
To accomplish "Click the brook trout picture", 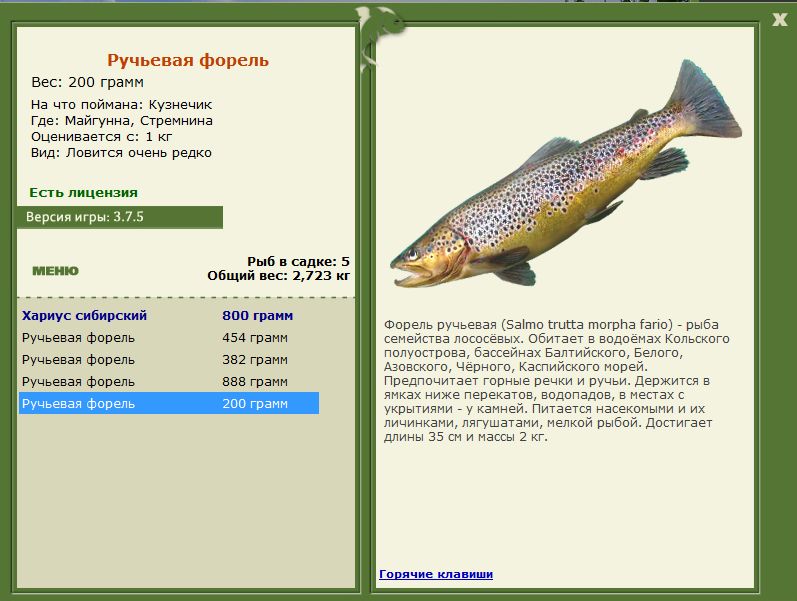I will point(566,174).
